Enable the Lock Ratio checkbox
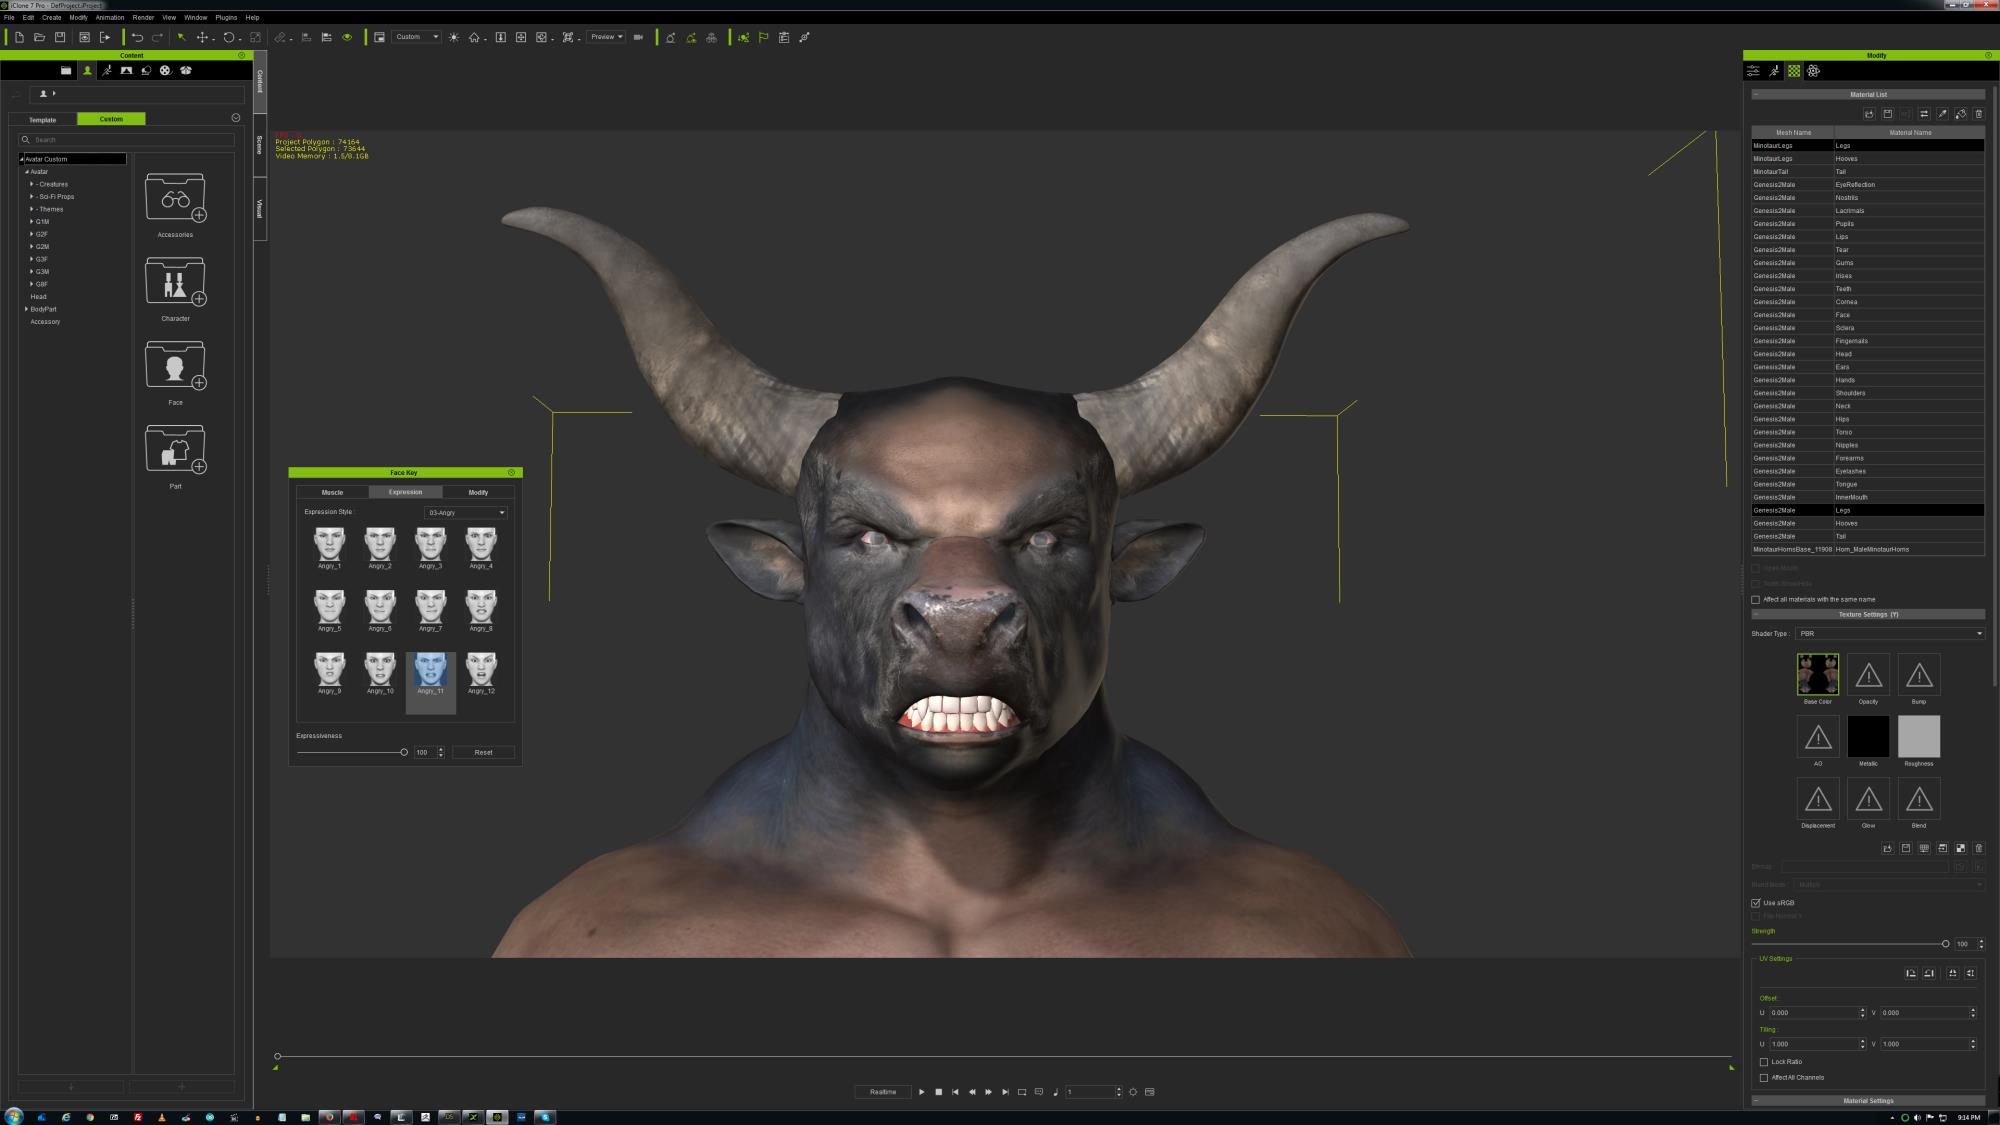The height and width of the screenshot is (1125, 2000). pos(1764,1062)
